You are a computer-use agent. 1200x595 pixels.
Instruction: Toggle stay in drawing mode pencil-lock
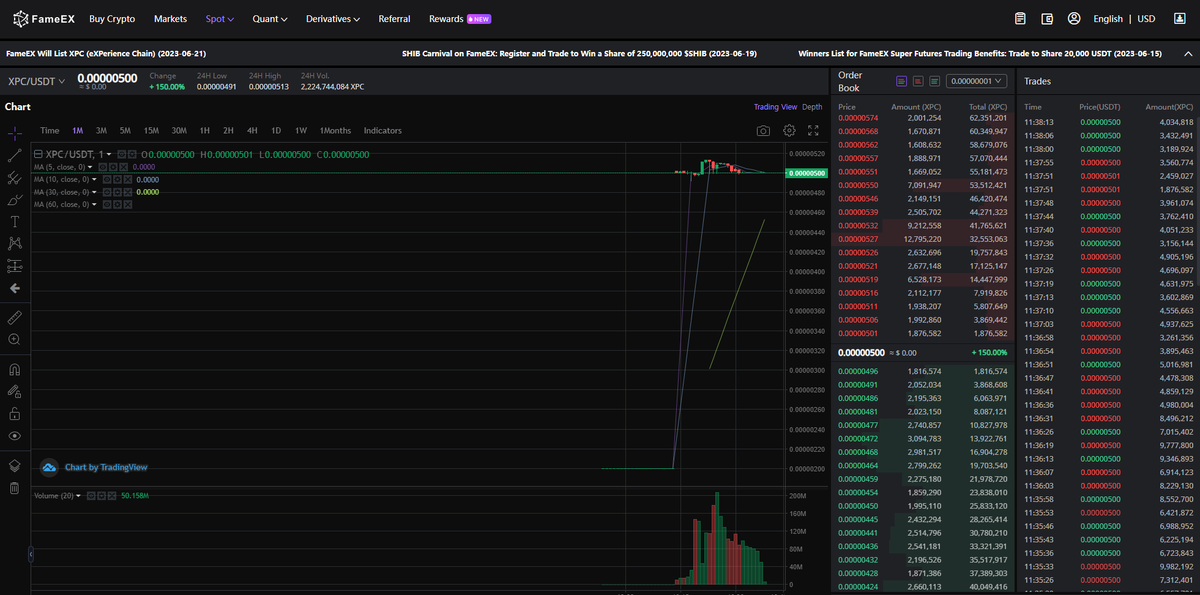(x=14, y=391)
